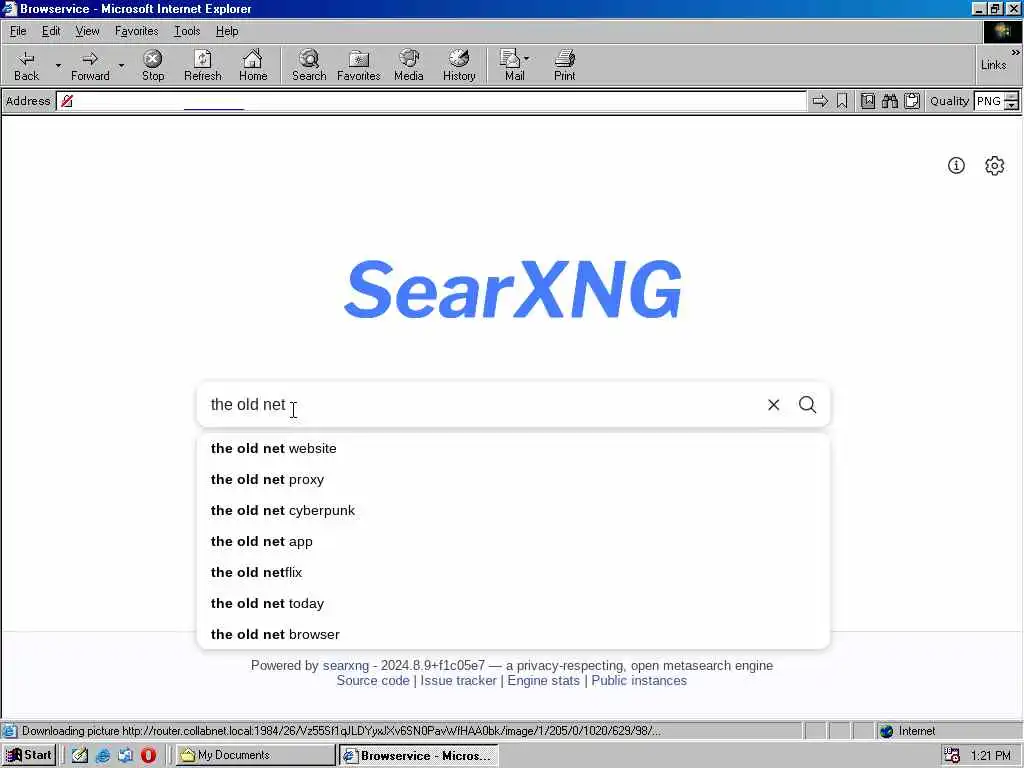Image resolution: width=1024 pixels, height=768 pixels.
Task: Submit search with the magnifier icon
Action: tap(808, 405)
